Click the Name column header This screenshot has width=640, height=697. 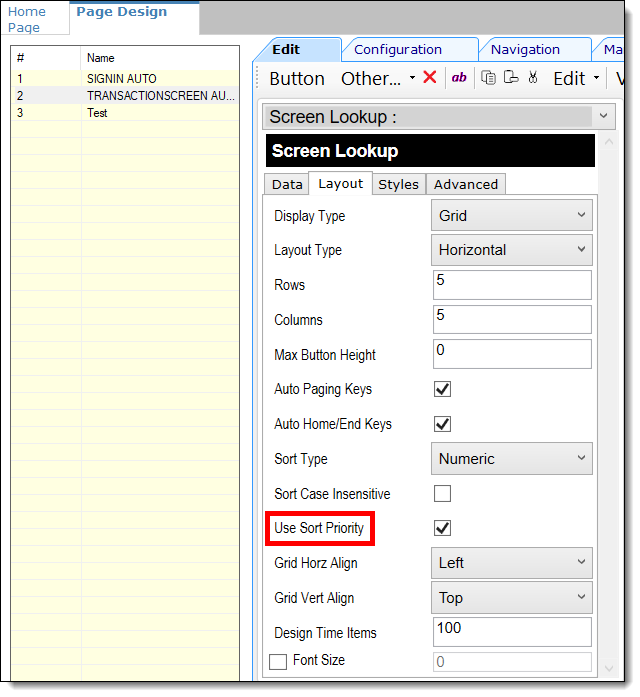[x=160, y=58]
